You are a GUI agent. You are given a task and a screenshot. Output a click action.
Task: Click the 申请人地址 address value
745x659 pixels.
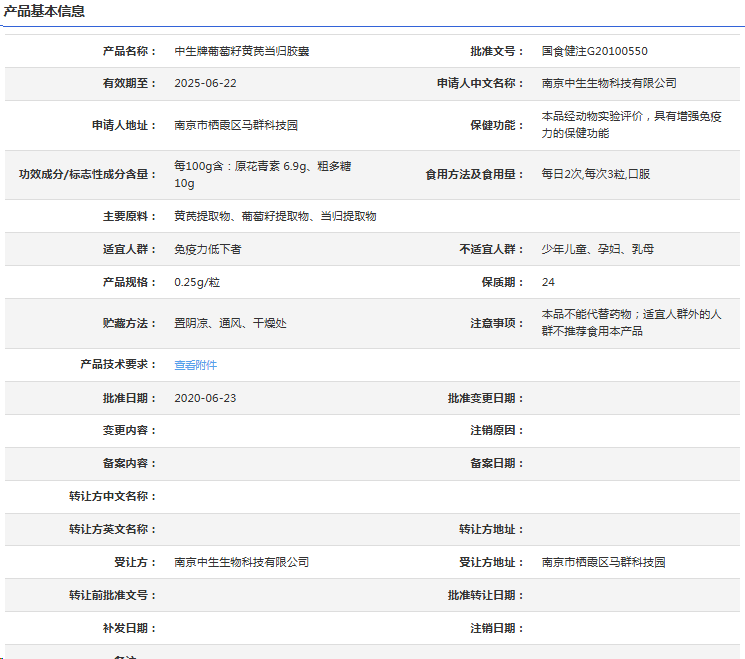[x=235, y=126]
